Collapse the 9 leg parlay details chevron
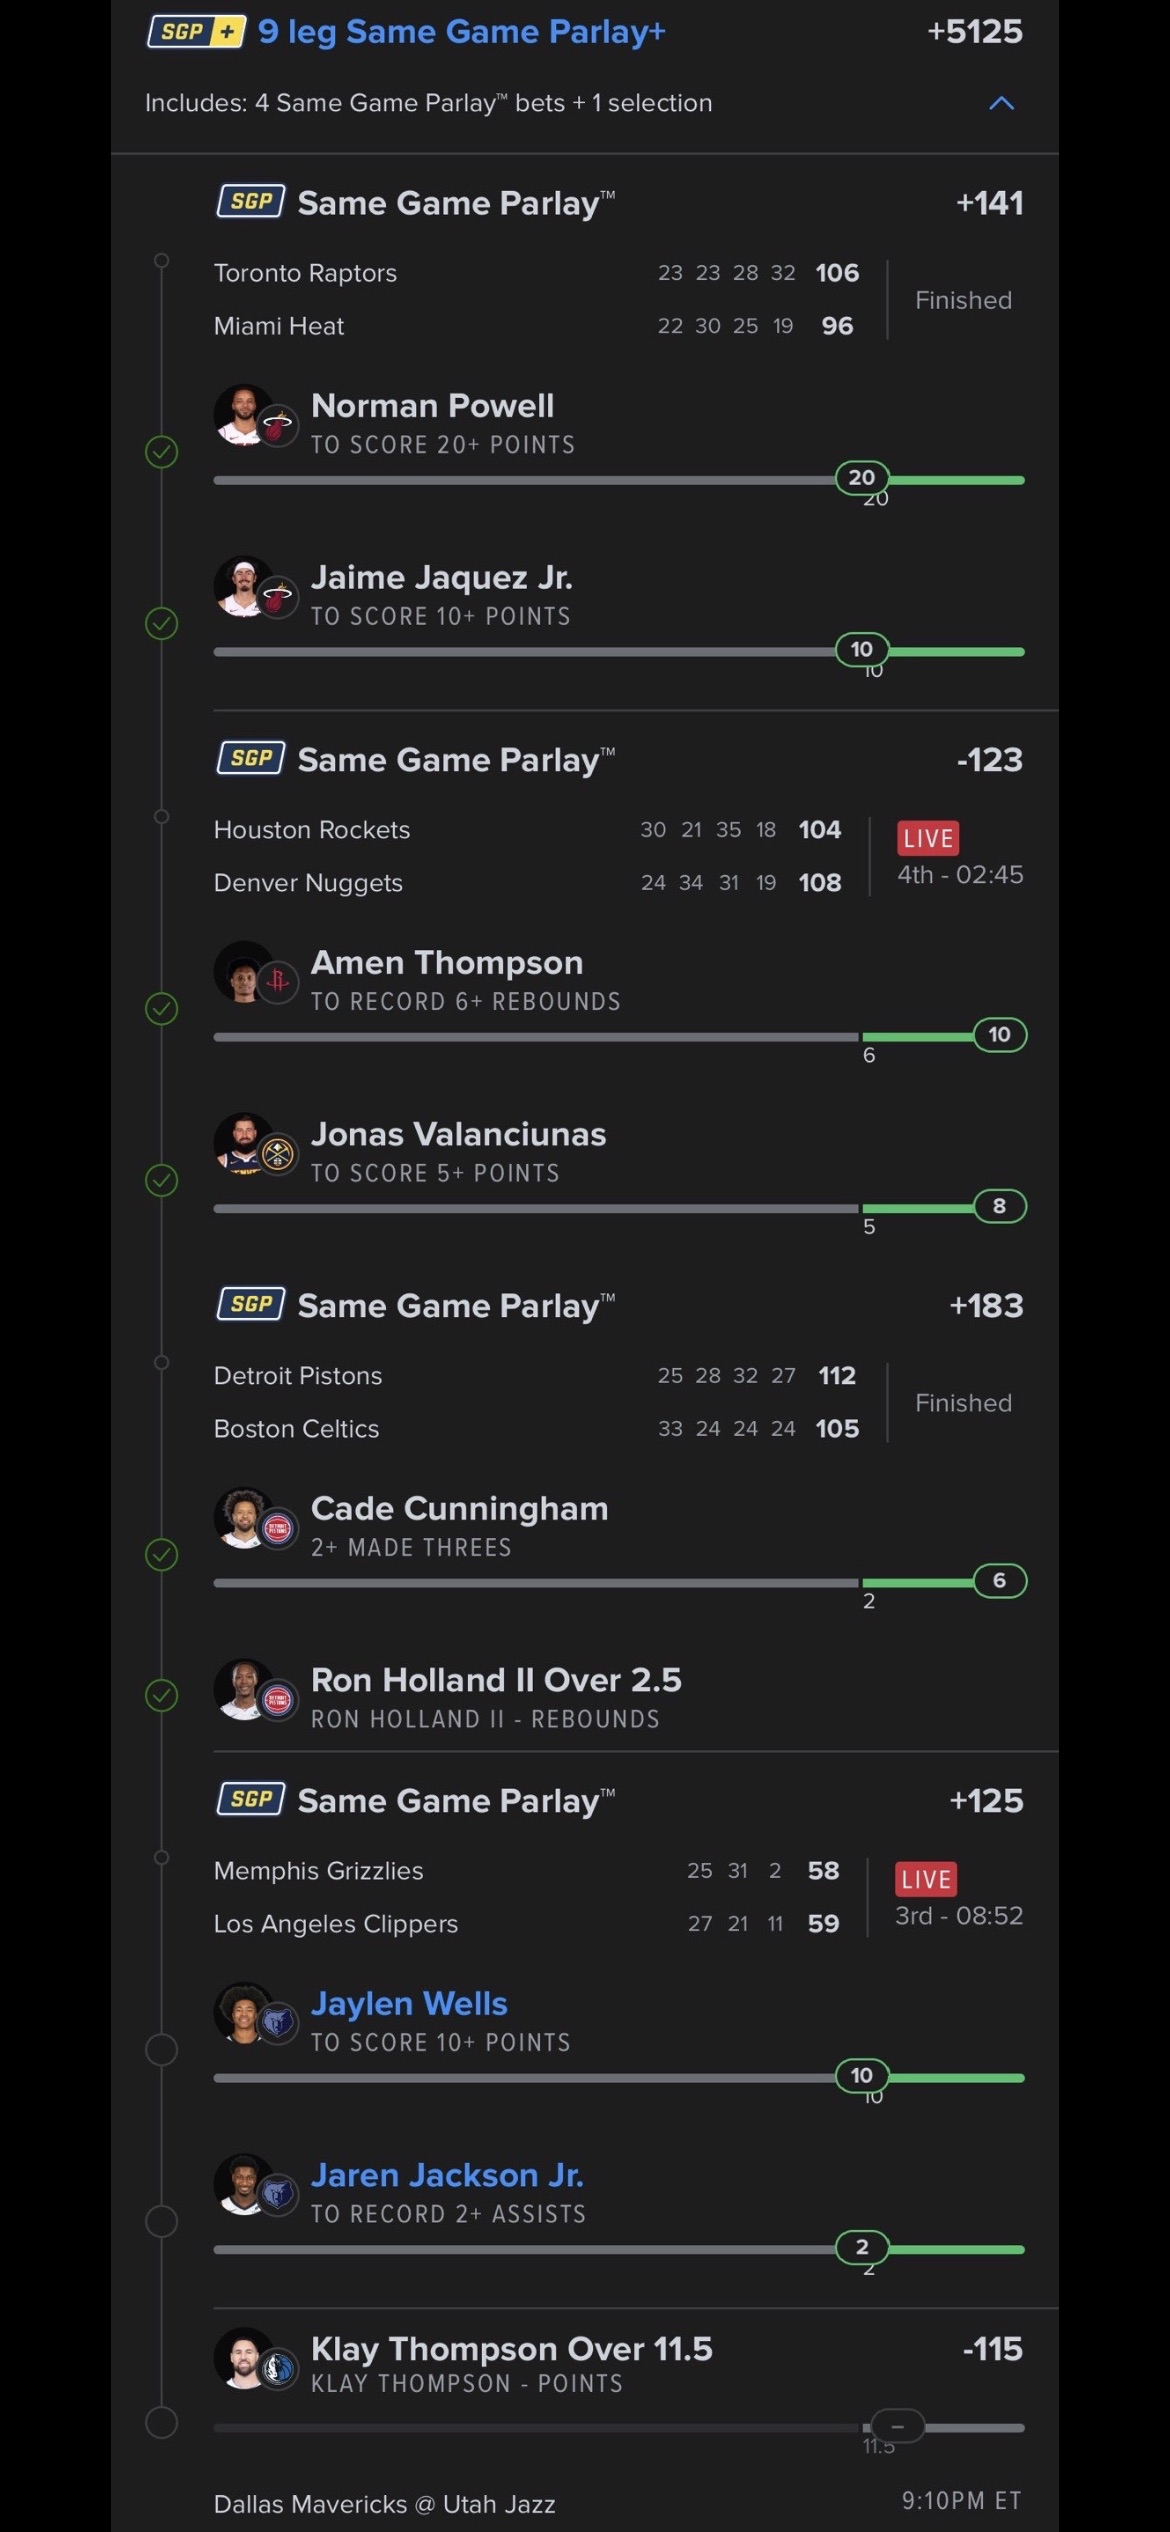Viewport: 1170px width, 2532px height. (x=1001, y=103)
